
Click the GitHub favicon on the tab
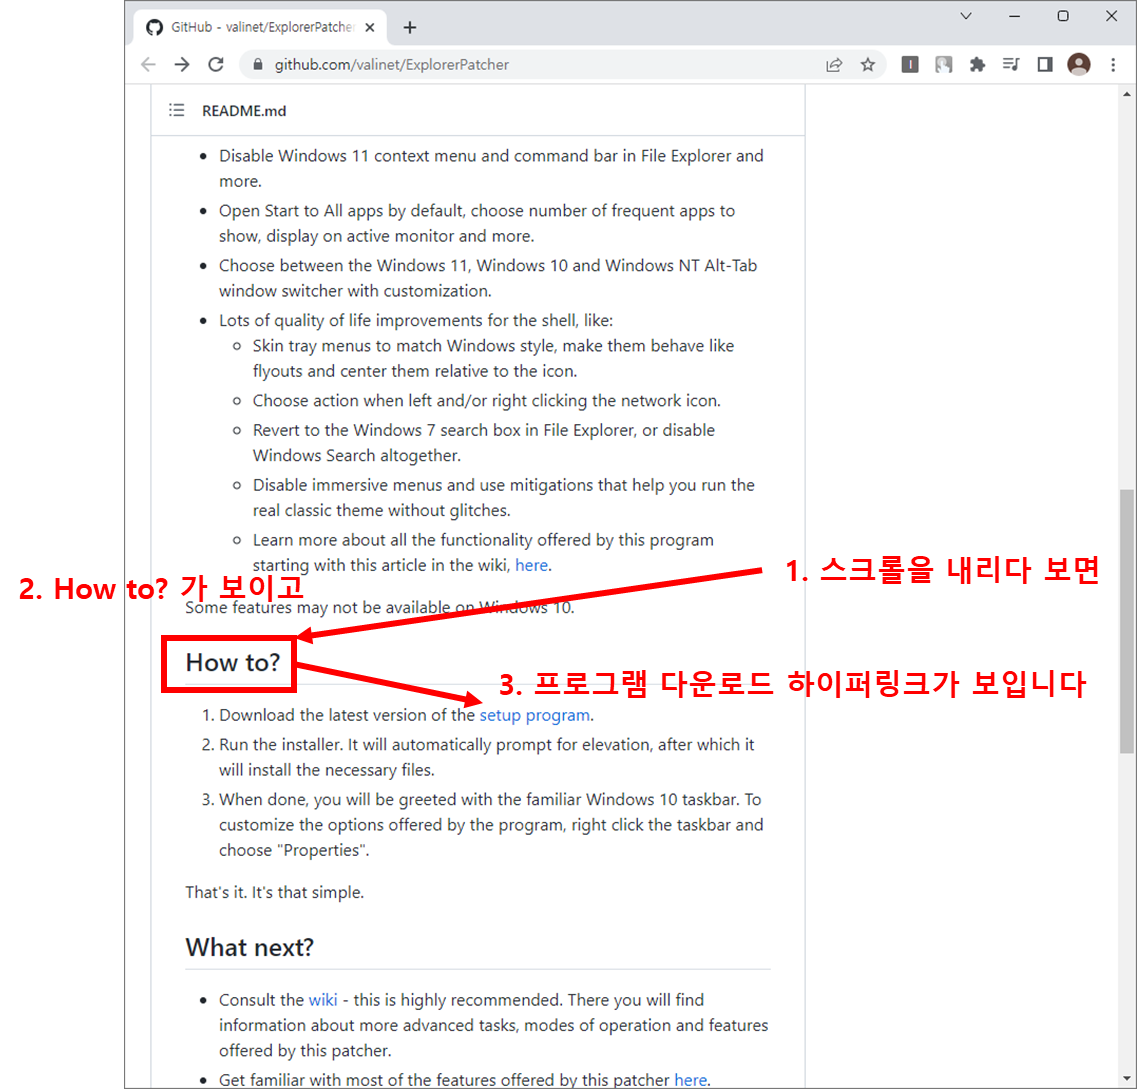tap(154, 28)
